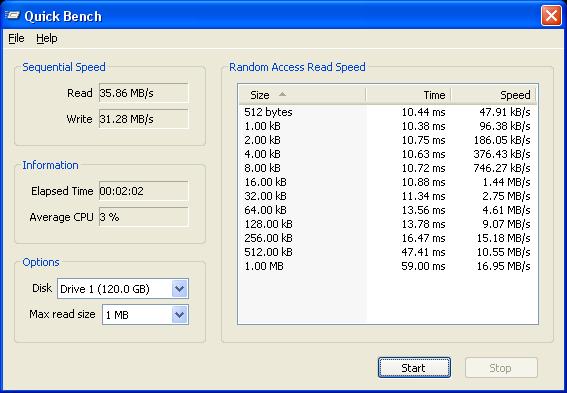
Task: Sort results by Time column header
Action: pyautogui.click(x=408, y=95)
